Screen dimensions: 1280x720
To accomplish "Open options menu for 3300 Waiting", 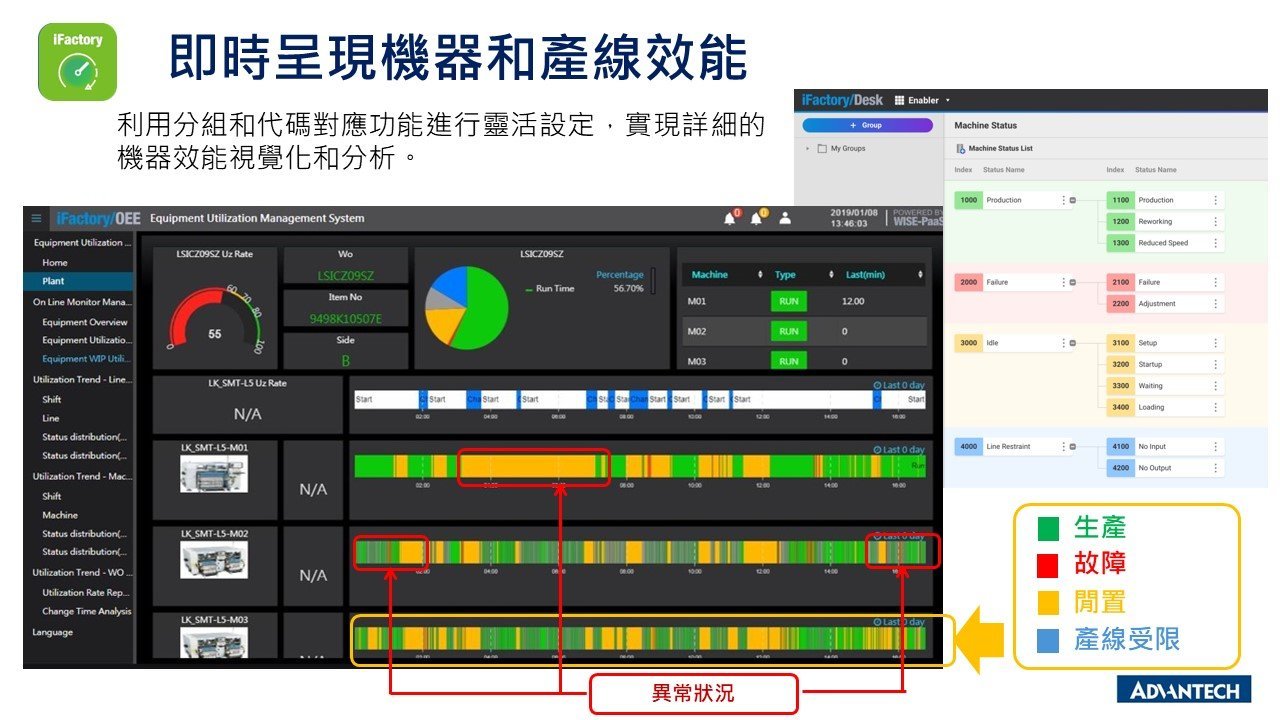I will [1216, 385].
